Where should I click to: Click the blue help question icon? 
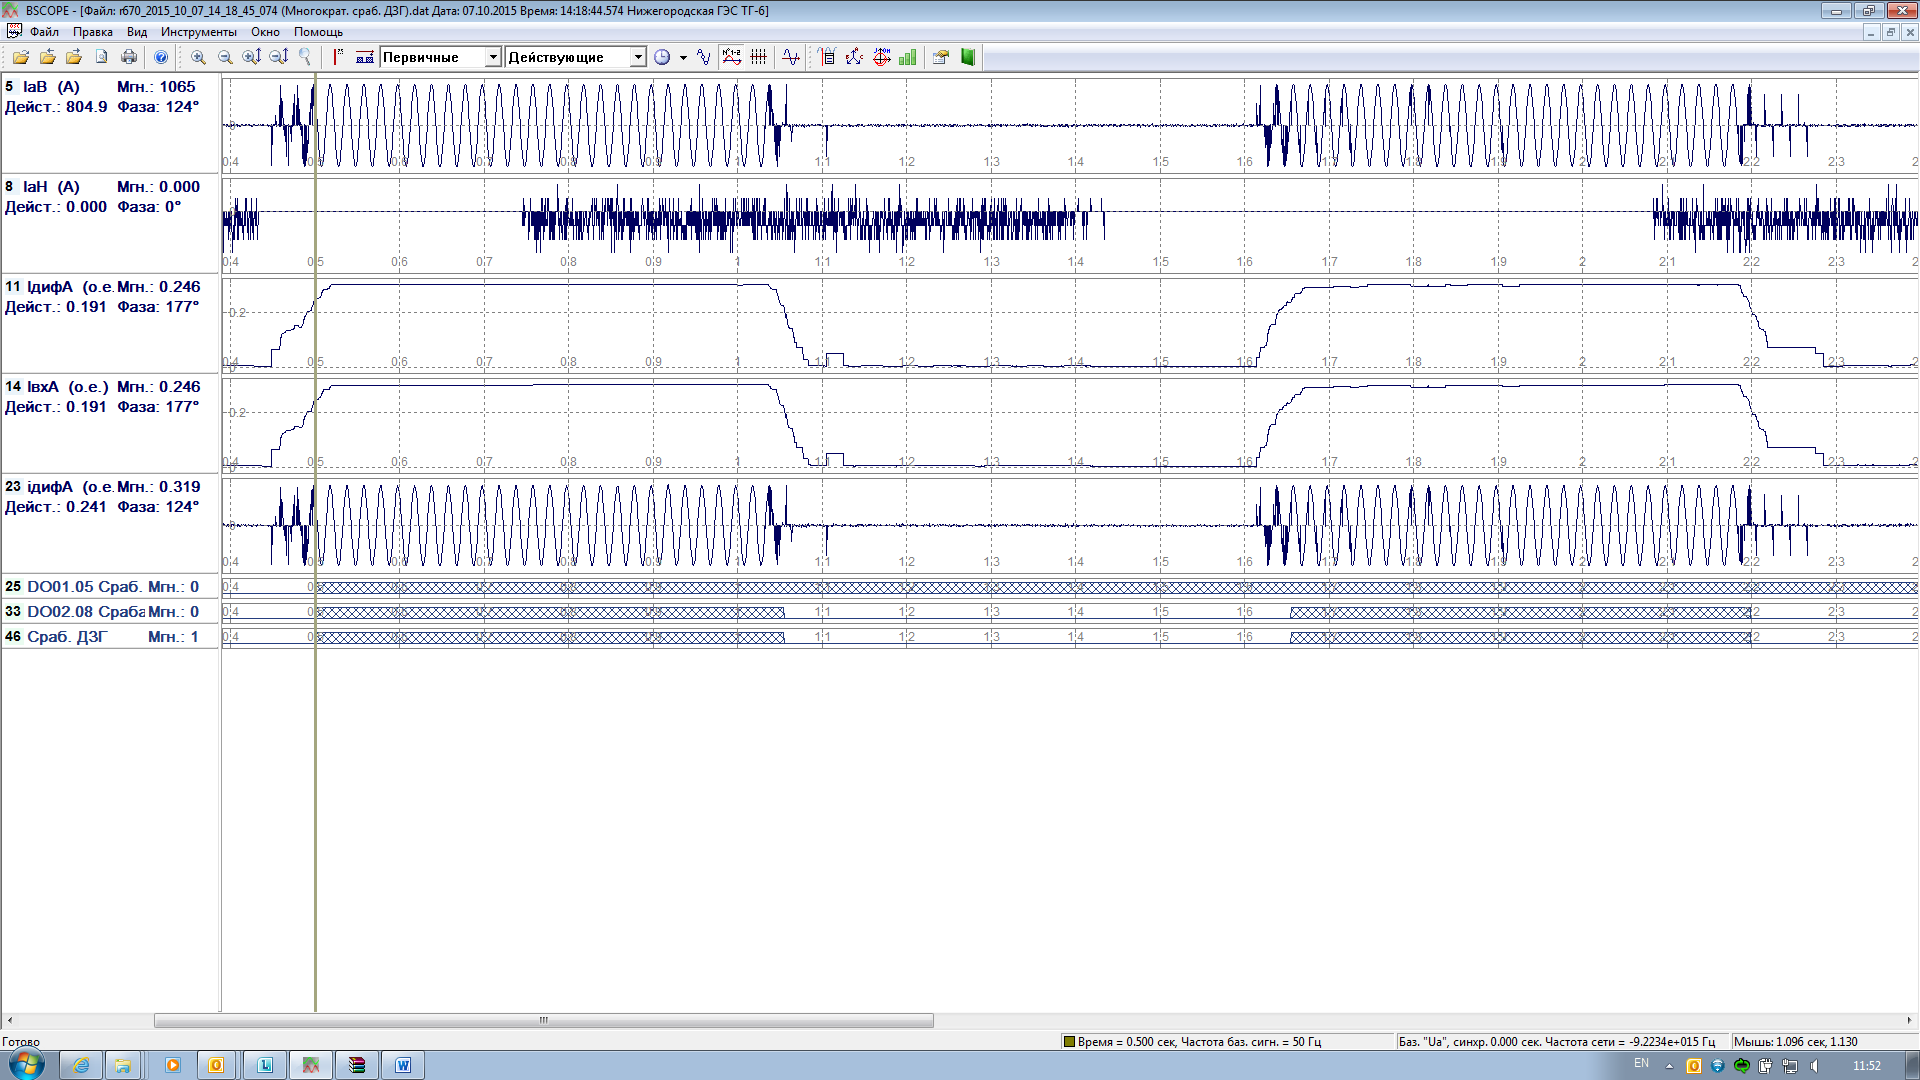(161, 57)
